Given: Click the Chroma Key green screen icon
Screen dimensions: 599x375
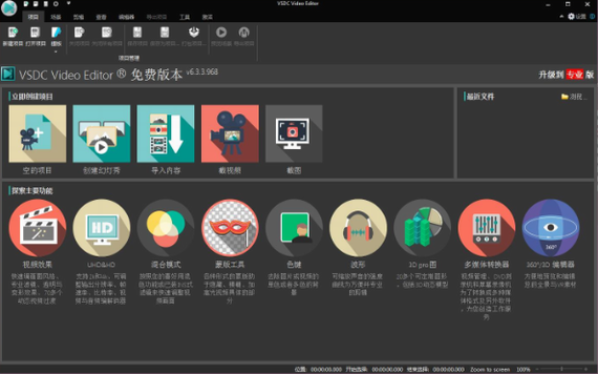Looking at the screenshot, I should [294, 228].
